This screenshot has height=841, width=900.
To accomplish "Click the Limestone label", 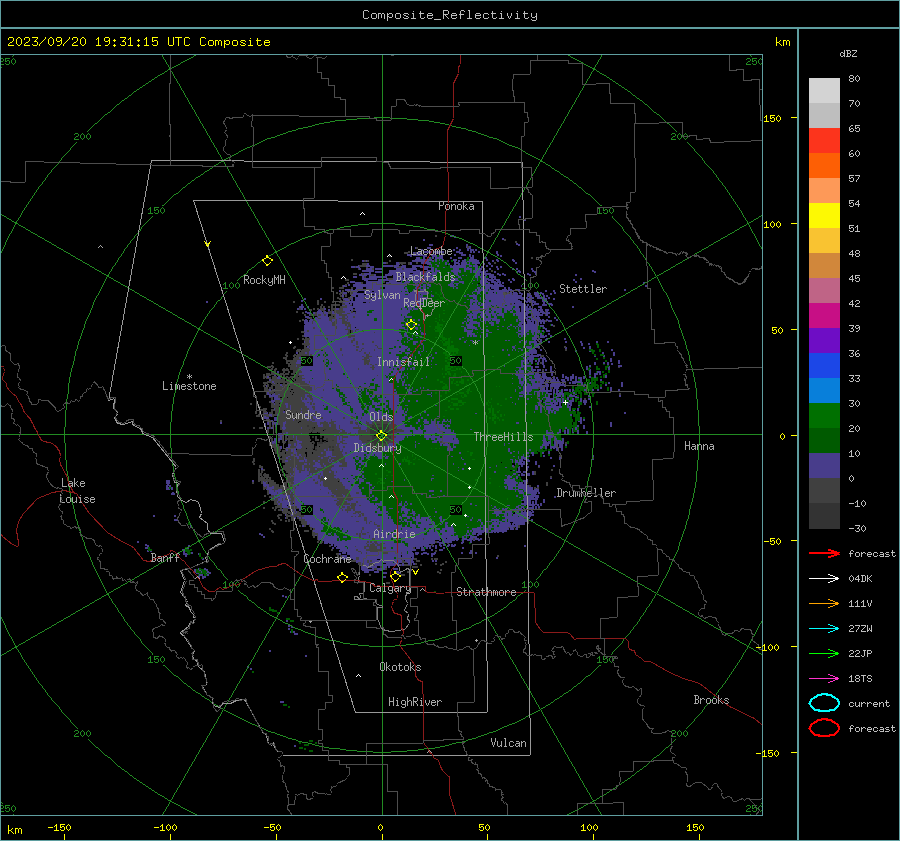I will [x=189, y=386].
